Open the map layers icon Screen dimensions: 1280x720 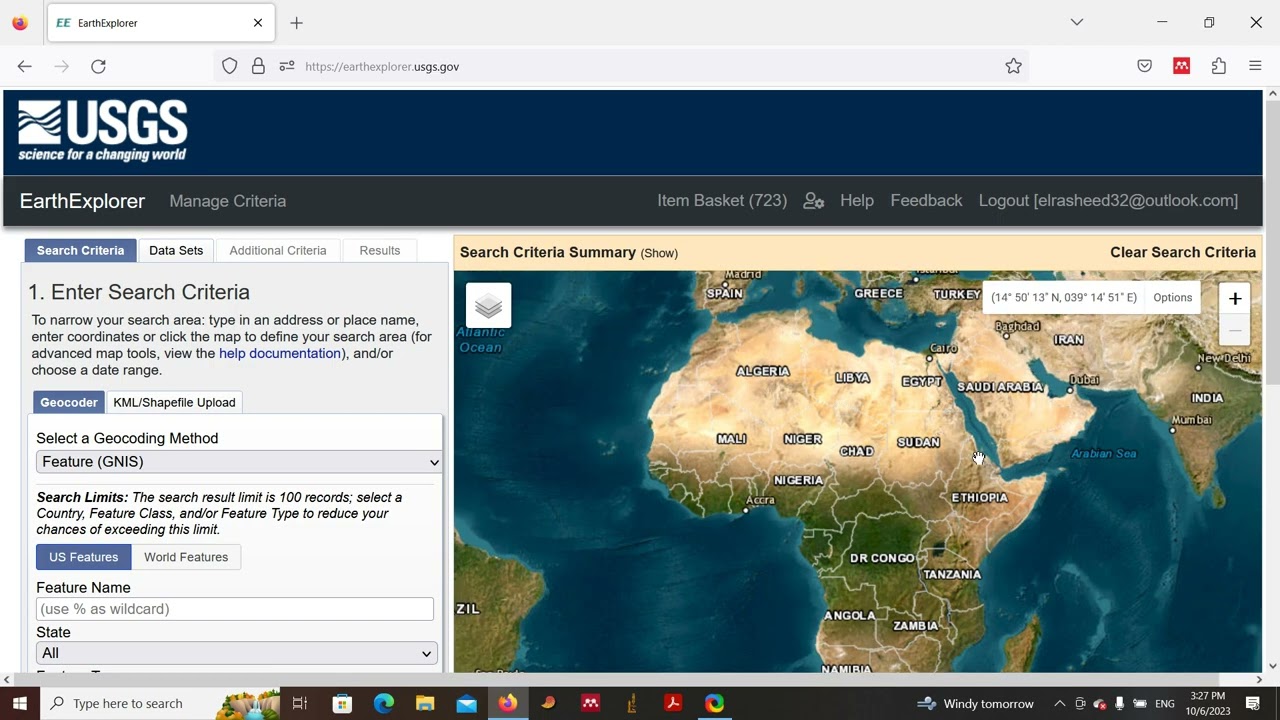[488, 305]
